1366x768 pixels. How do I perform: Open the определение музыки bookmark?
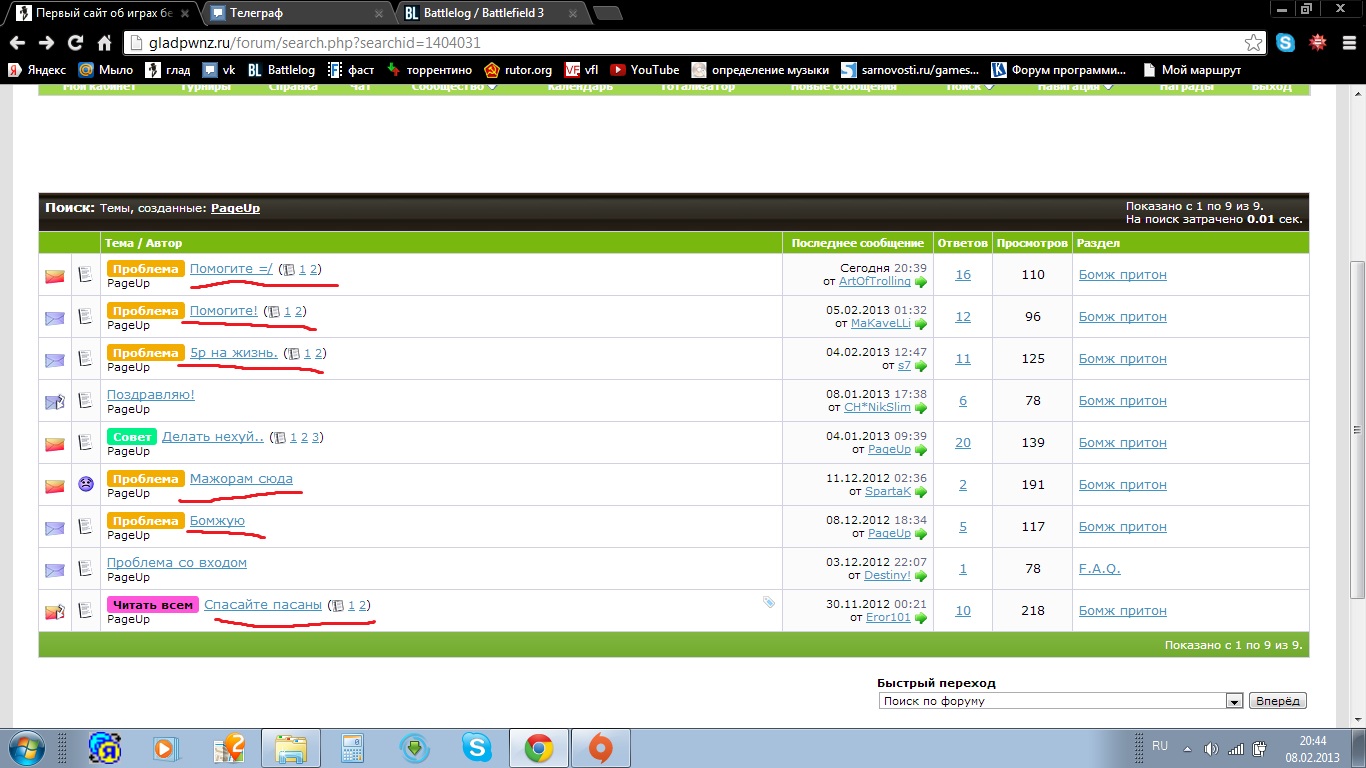tap(761, 70)
